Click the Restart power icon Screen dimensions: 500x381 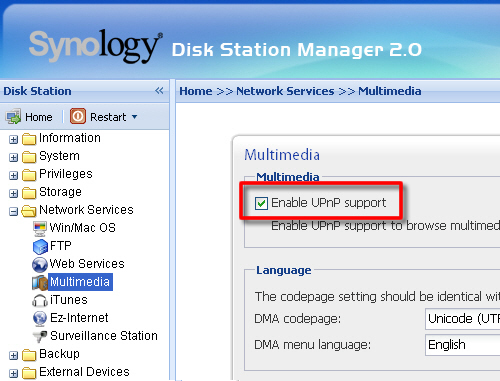click(x=78, y=116)
